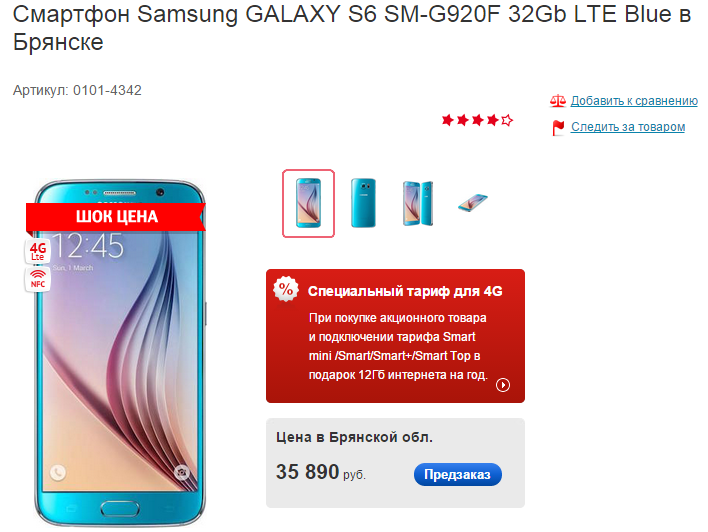Click the red flag track icon
Viewport: 708px width, 532px height.
(x=558, y=127)
